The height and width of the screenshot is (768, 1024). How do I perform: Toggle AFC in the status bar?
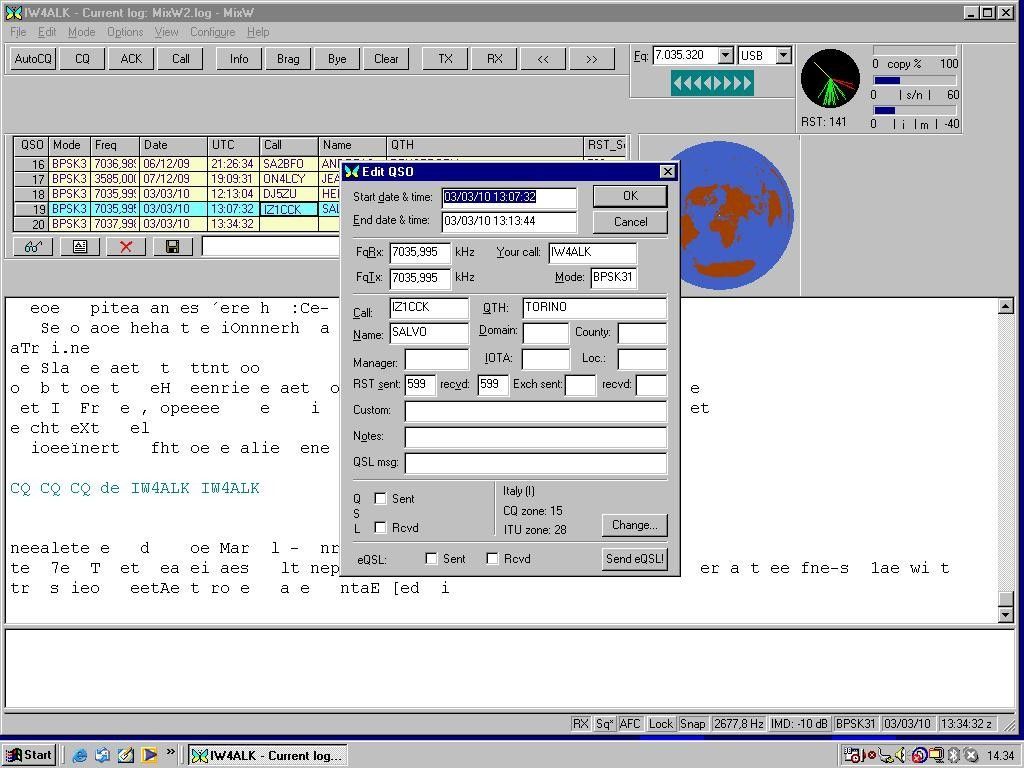pyautogui.click(x=630, y=724)
